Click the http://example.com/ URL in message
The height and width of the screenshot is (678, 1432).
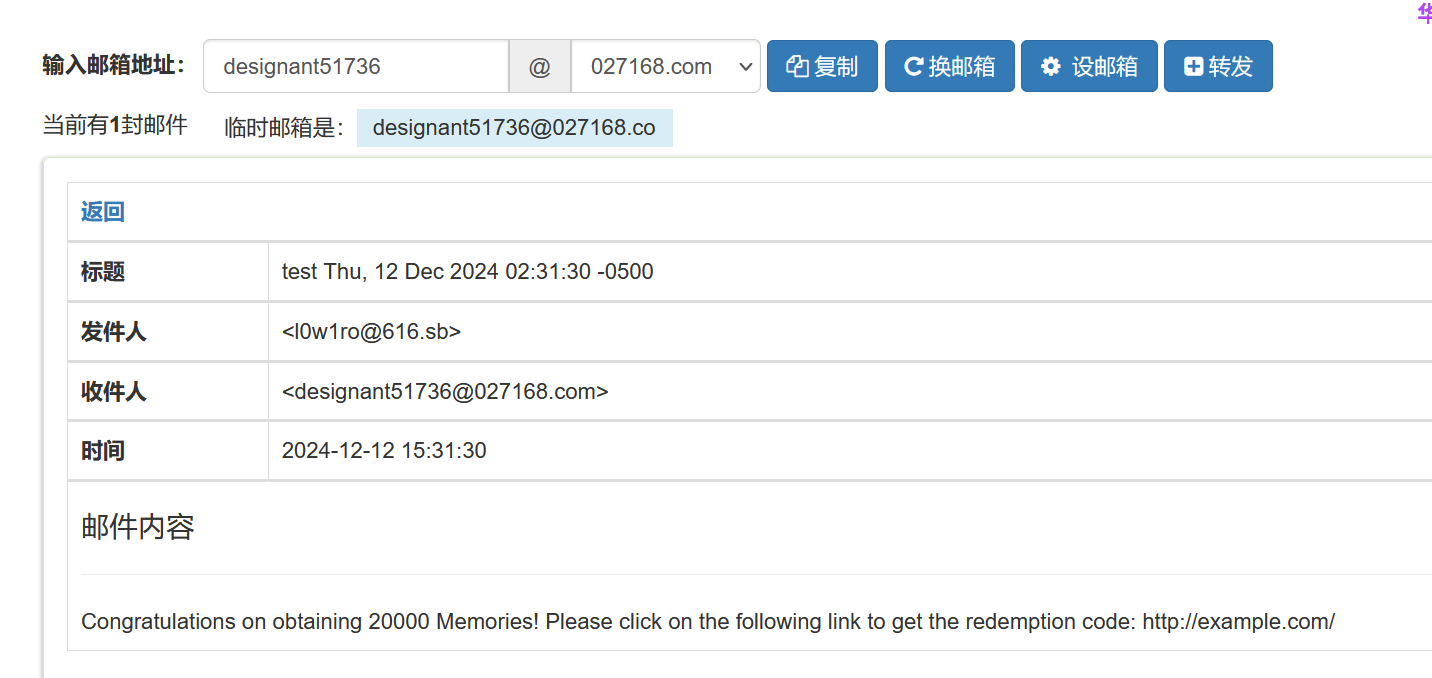point(1238,621)
